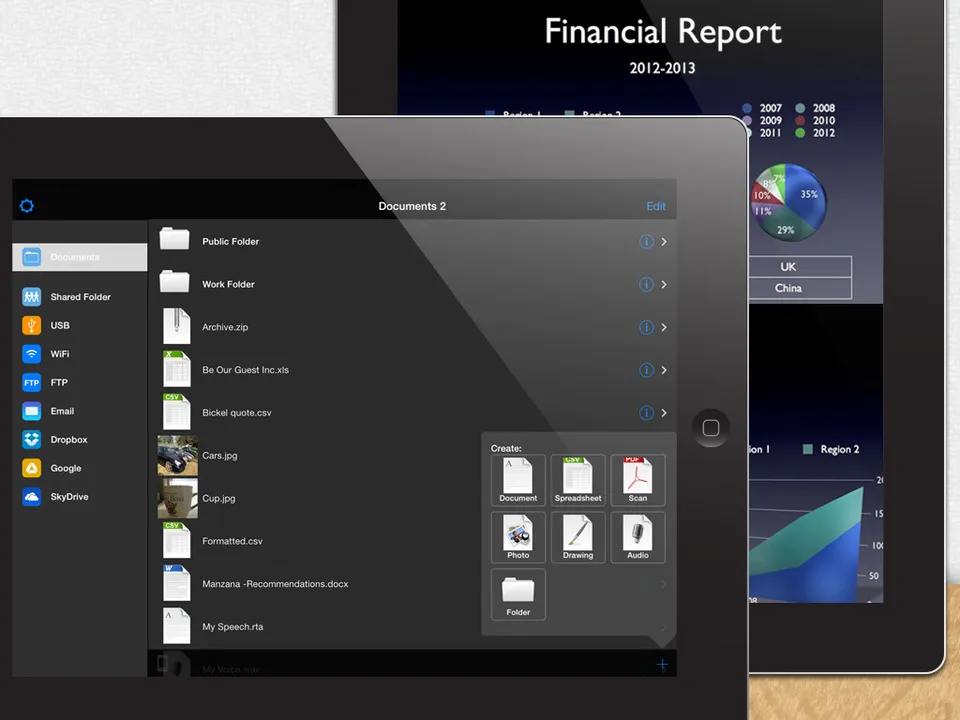960x720 pixels.
Task: Create a new Photo
Action: (x=517, y=536)
